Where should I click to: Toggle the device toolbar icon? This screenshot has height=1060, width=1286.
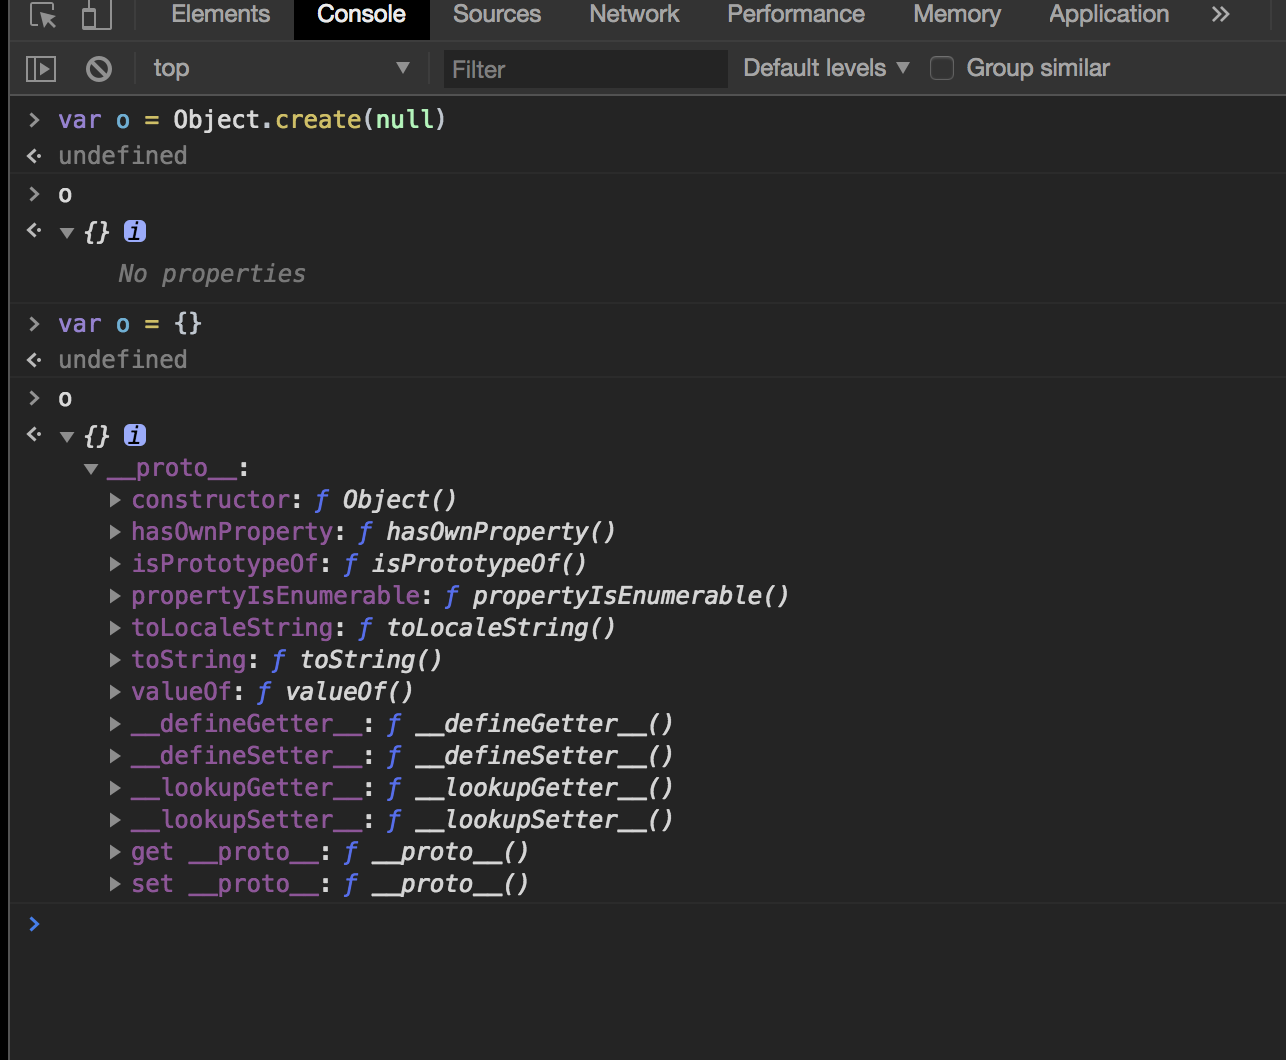pos(96,16)
